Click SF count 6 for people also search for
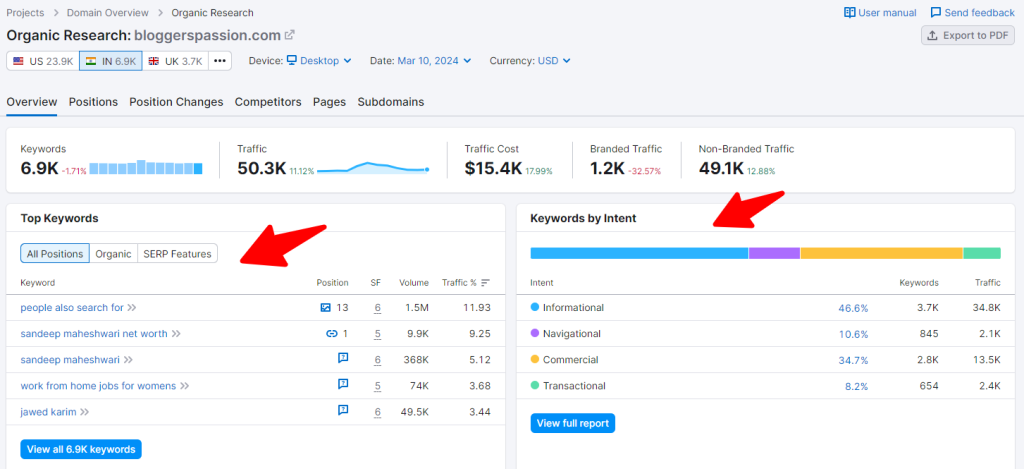This screenshot has width=1024, height=469. (x=377, y=308)
